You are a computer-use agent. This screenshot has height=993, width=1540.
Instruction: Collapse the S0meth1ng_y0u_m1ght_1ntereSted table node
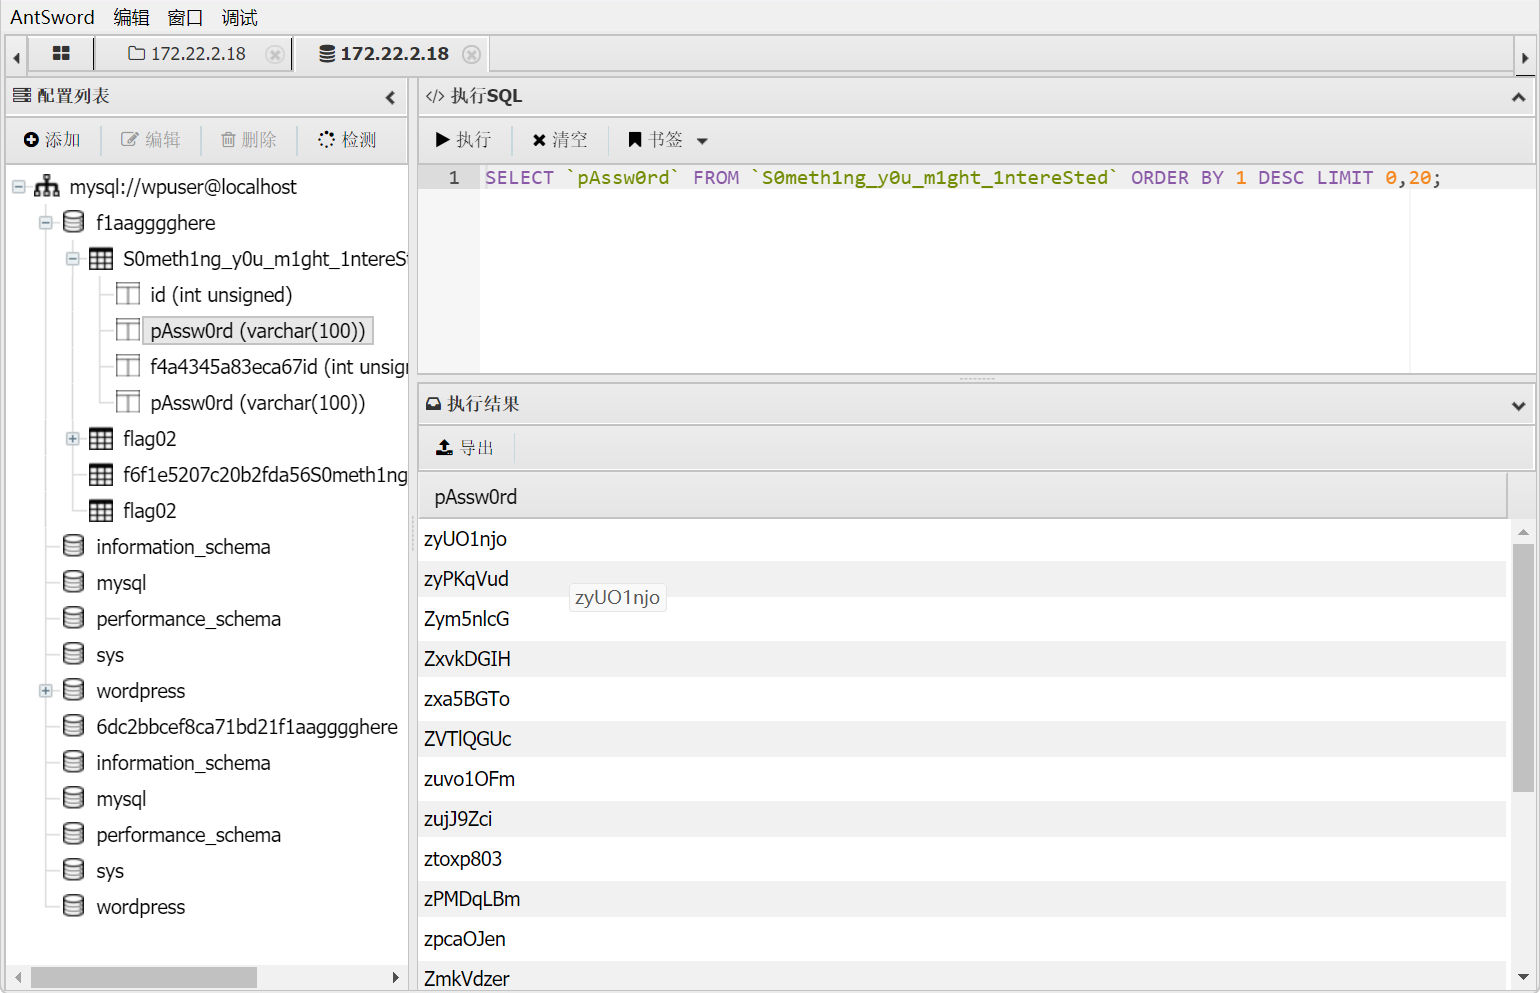pyautogui.click(x=73, y=259)
